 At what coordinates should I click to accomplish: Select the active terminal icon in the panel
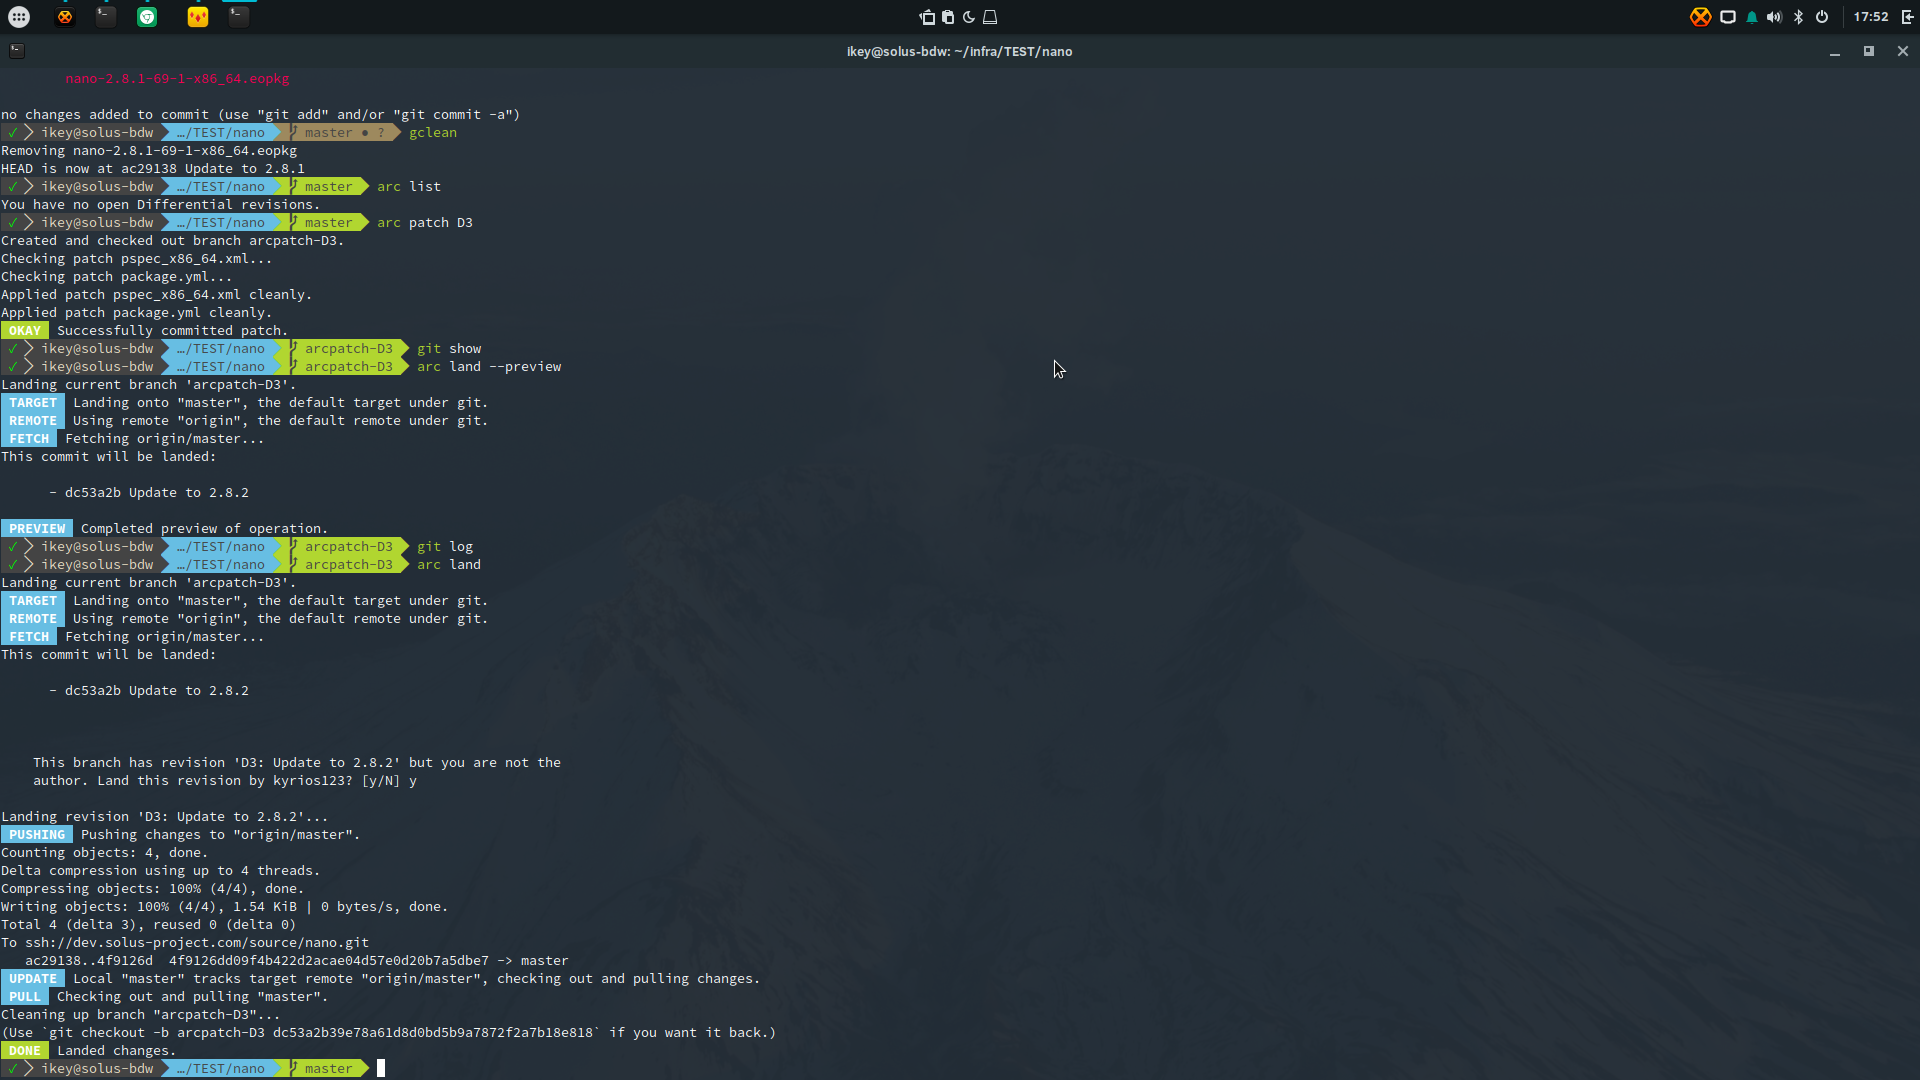238,17
